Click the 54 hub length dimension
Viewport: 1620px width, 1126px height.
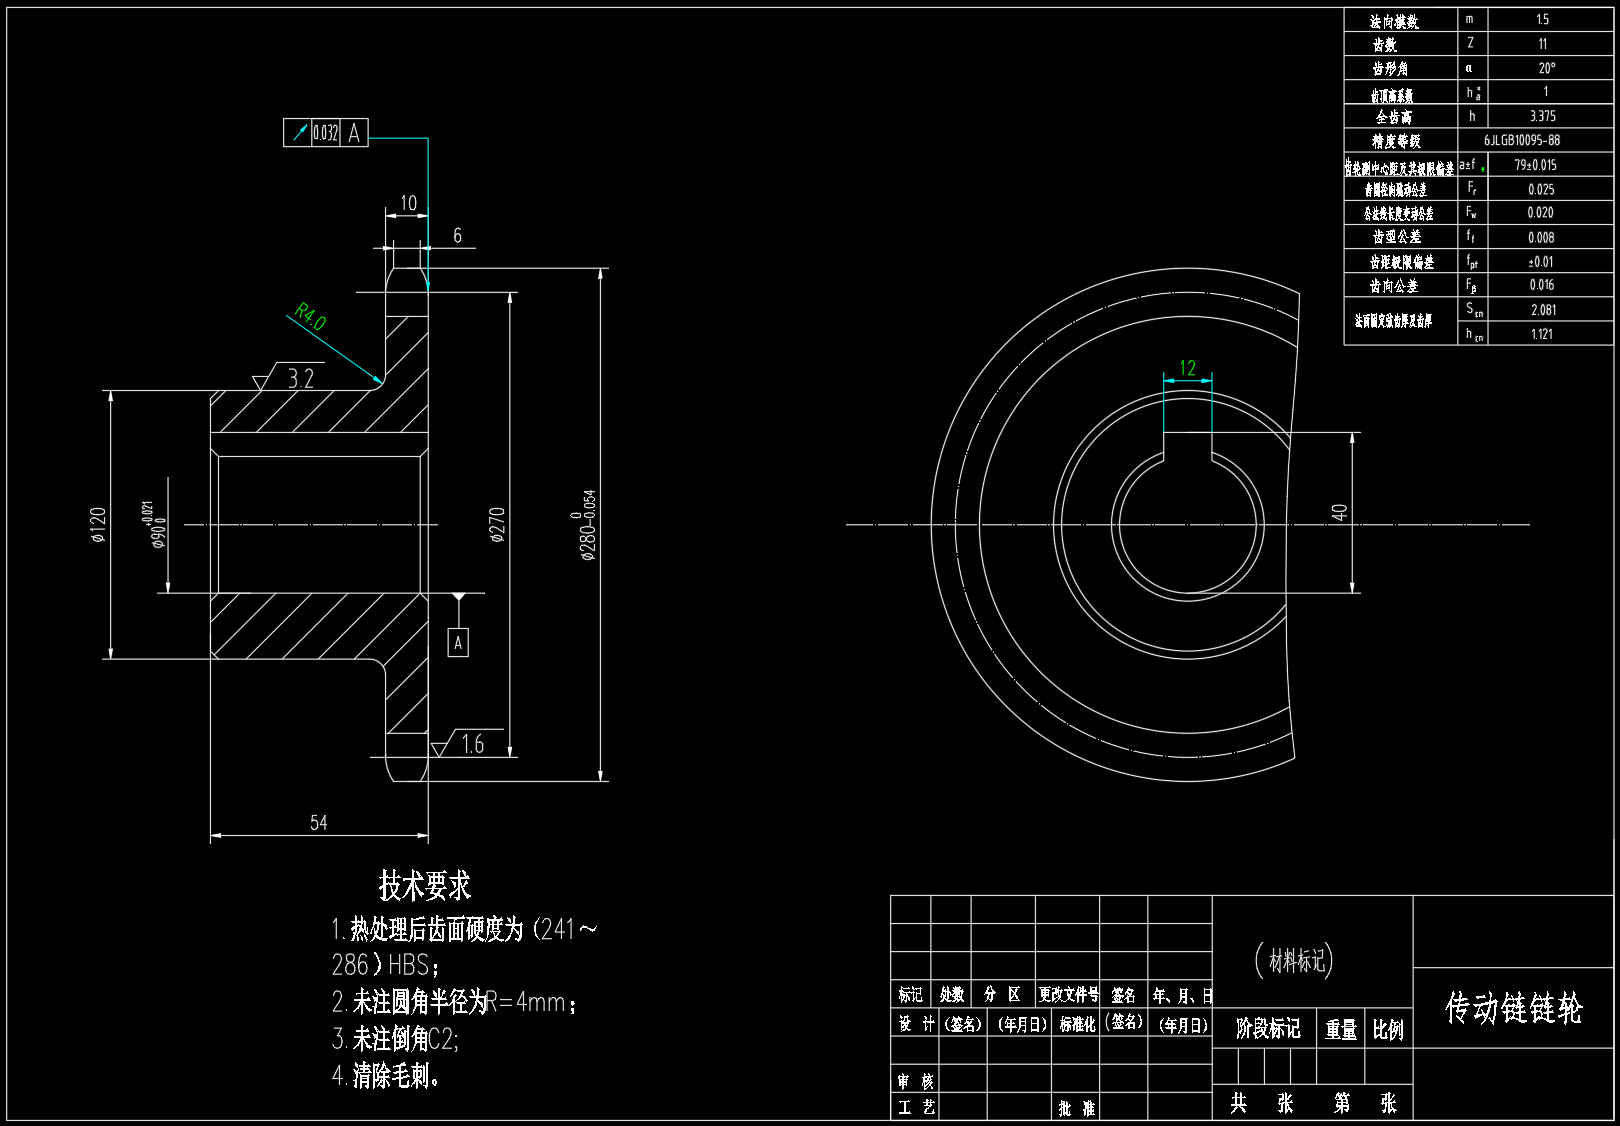pyautogui.click(x=318, y=823)
